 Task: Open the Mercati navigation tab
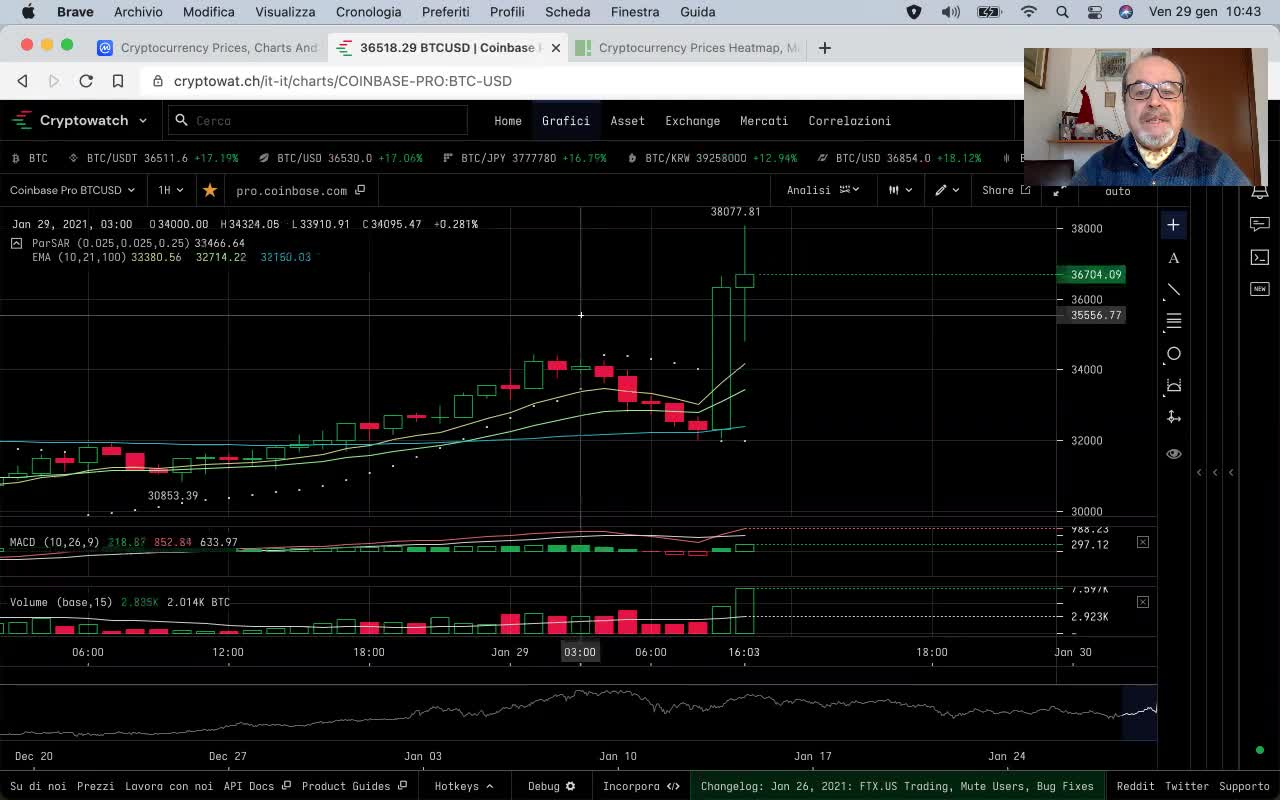click(764, 121)
